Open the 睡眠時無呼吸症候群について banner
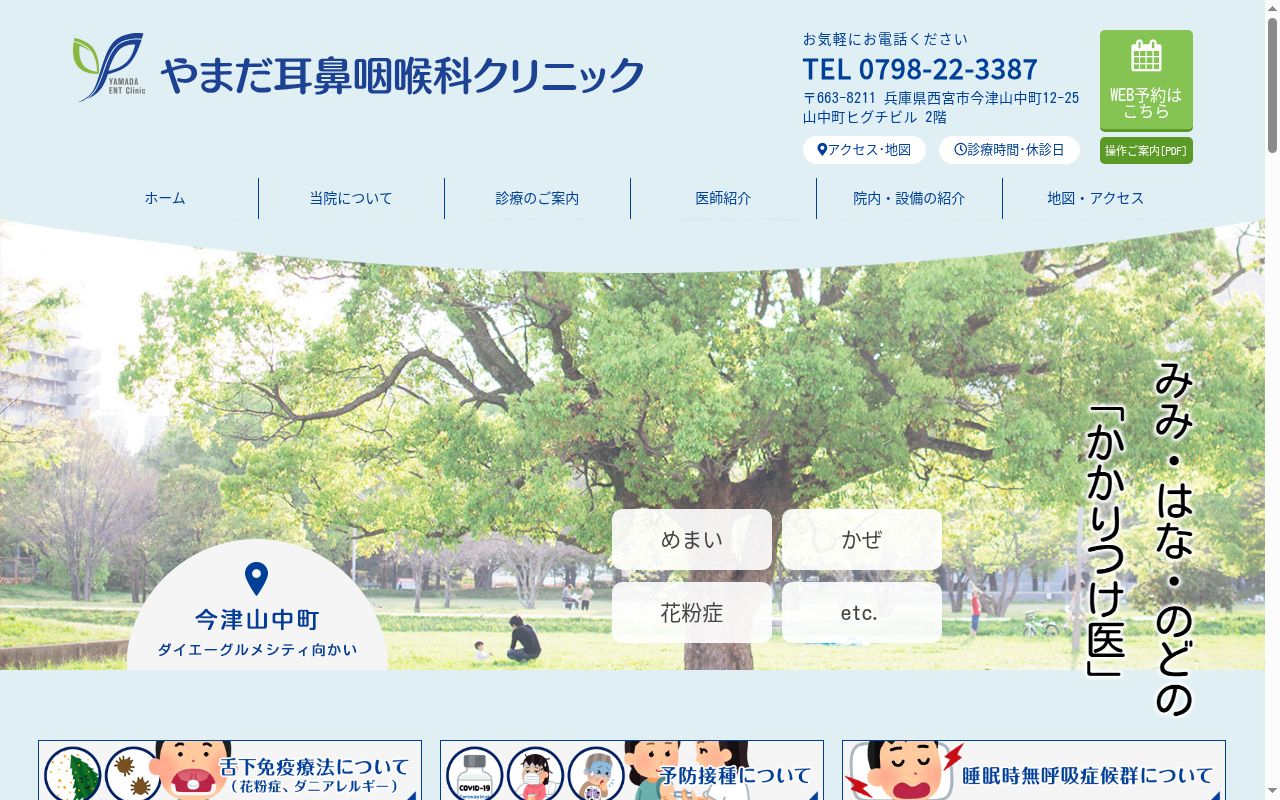 click(x=1034, y=770)
